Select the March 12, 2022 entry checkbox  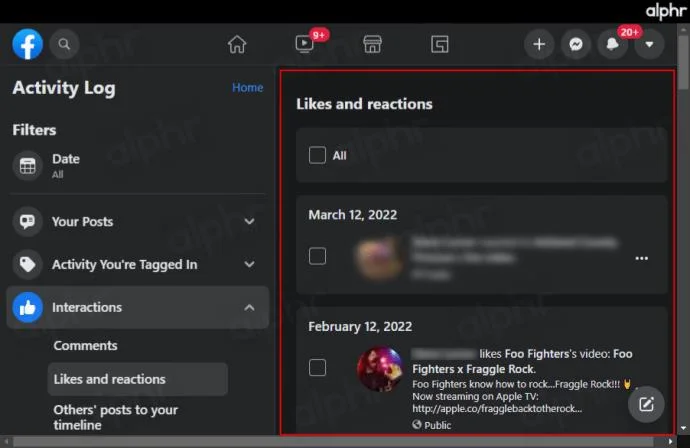coord(317,256)
